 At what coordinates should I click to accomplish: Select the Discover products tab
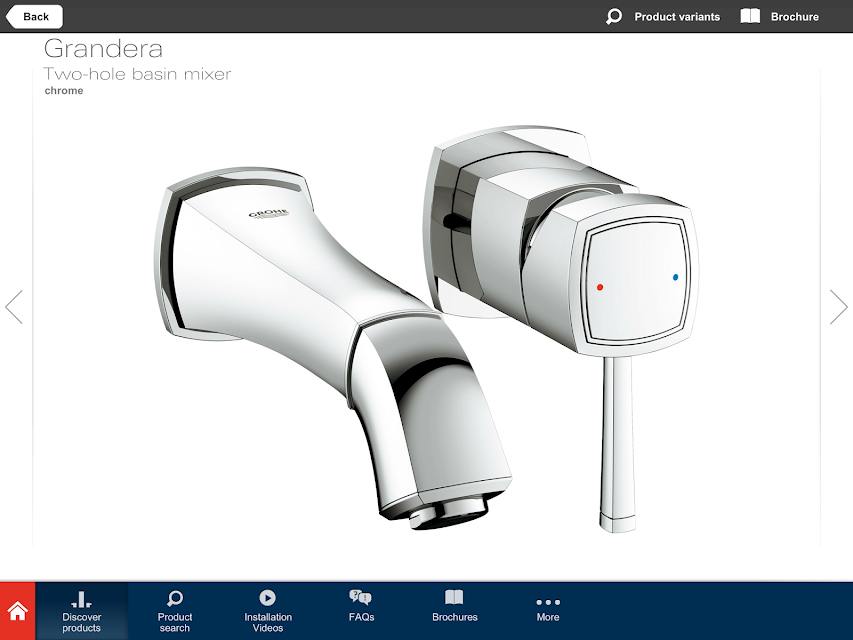[82, 611]
